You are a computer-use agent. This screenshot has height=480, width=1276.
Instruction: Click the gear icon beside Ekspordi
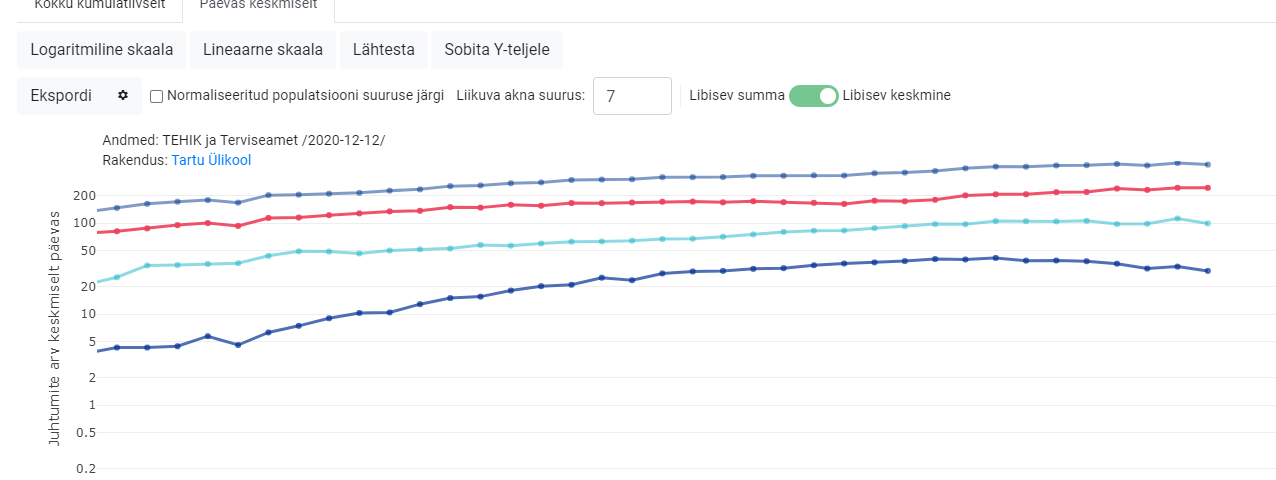click(x=123, y=95)
